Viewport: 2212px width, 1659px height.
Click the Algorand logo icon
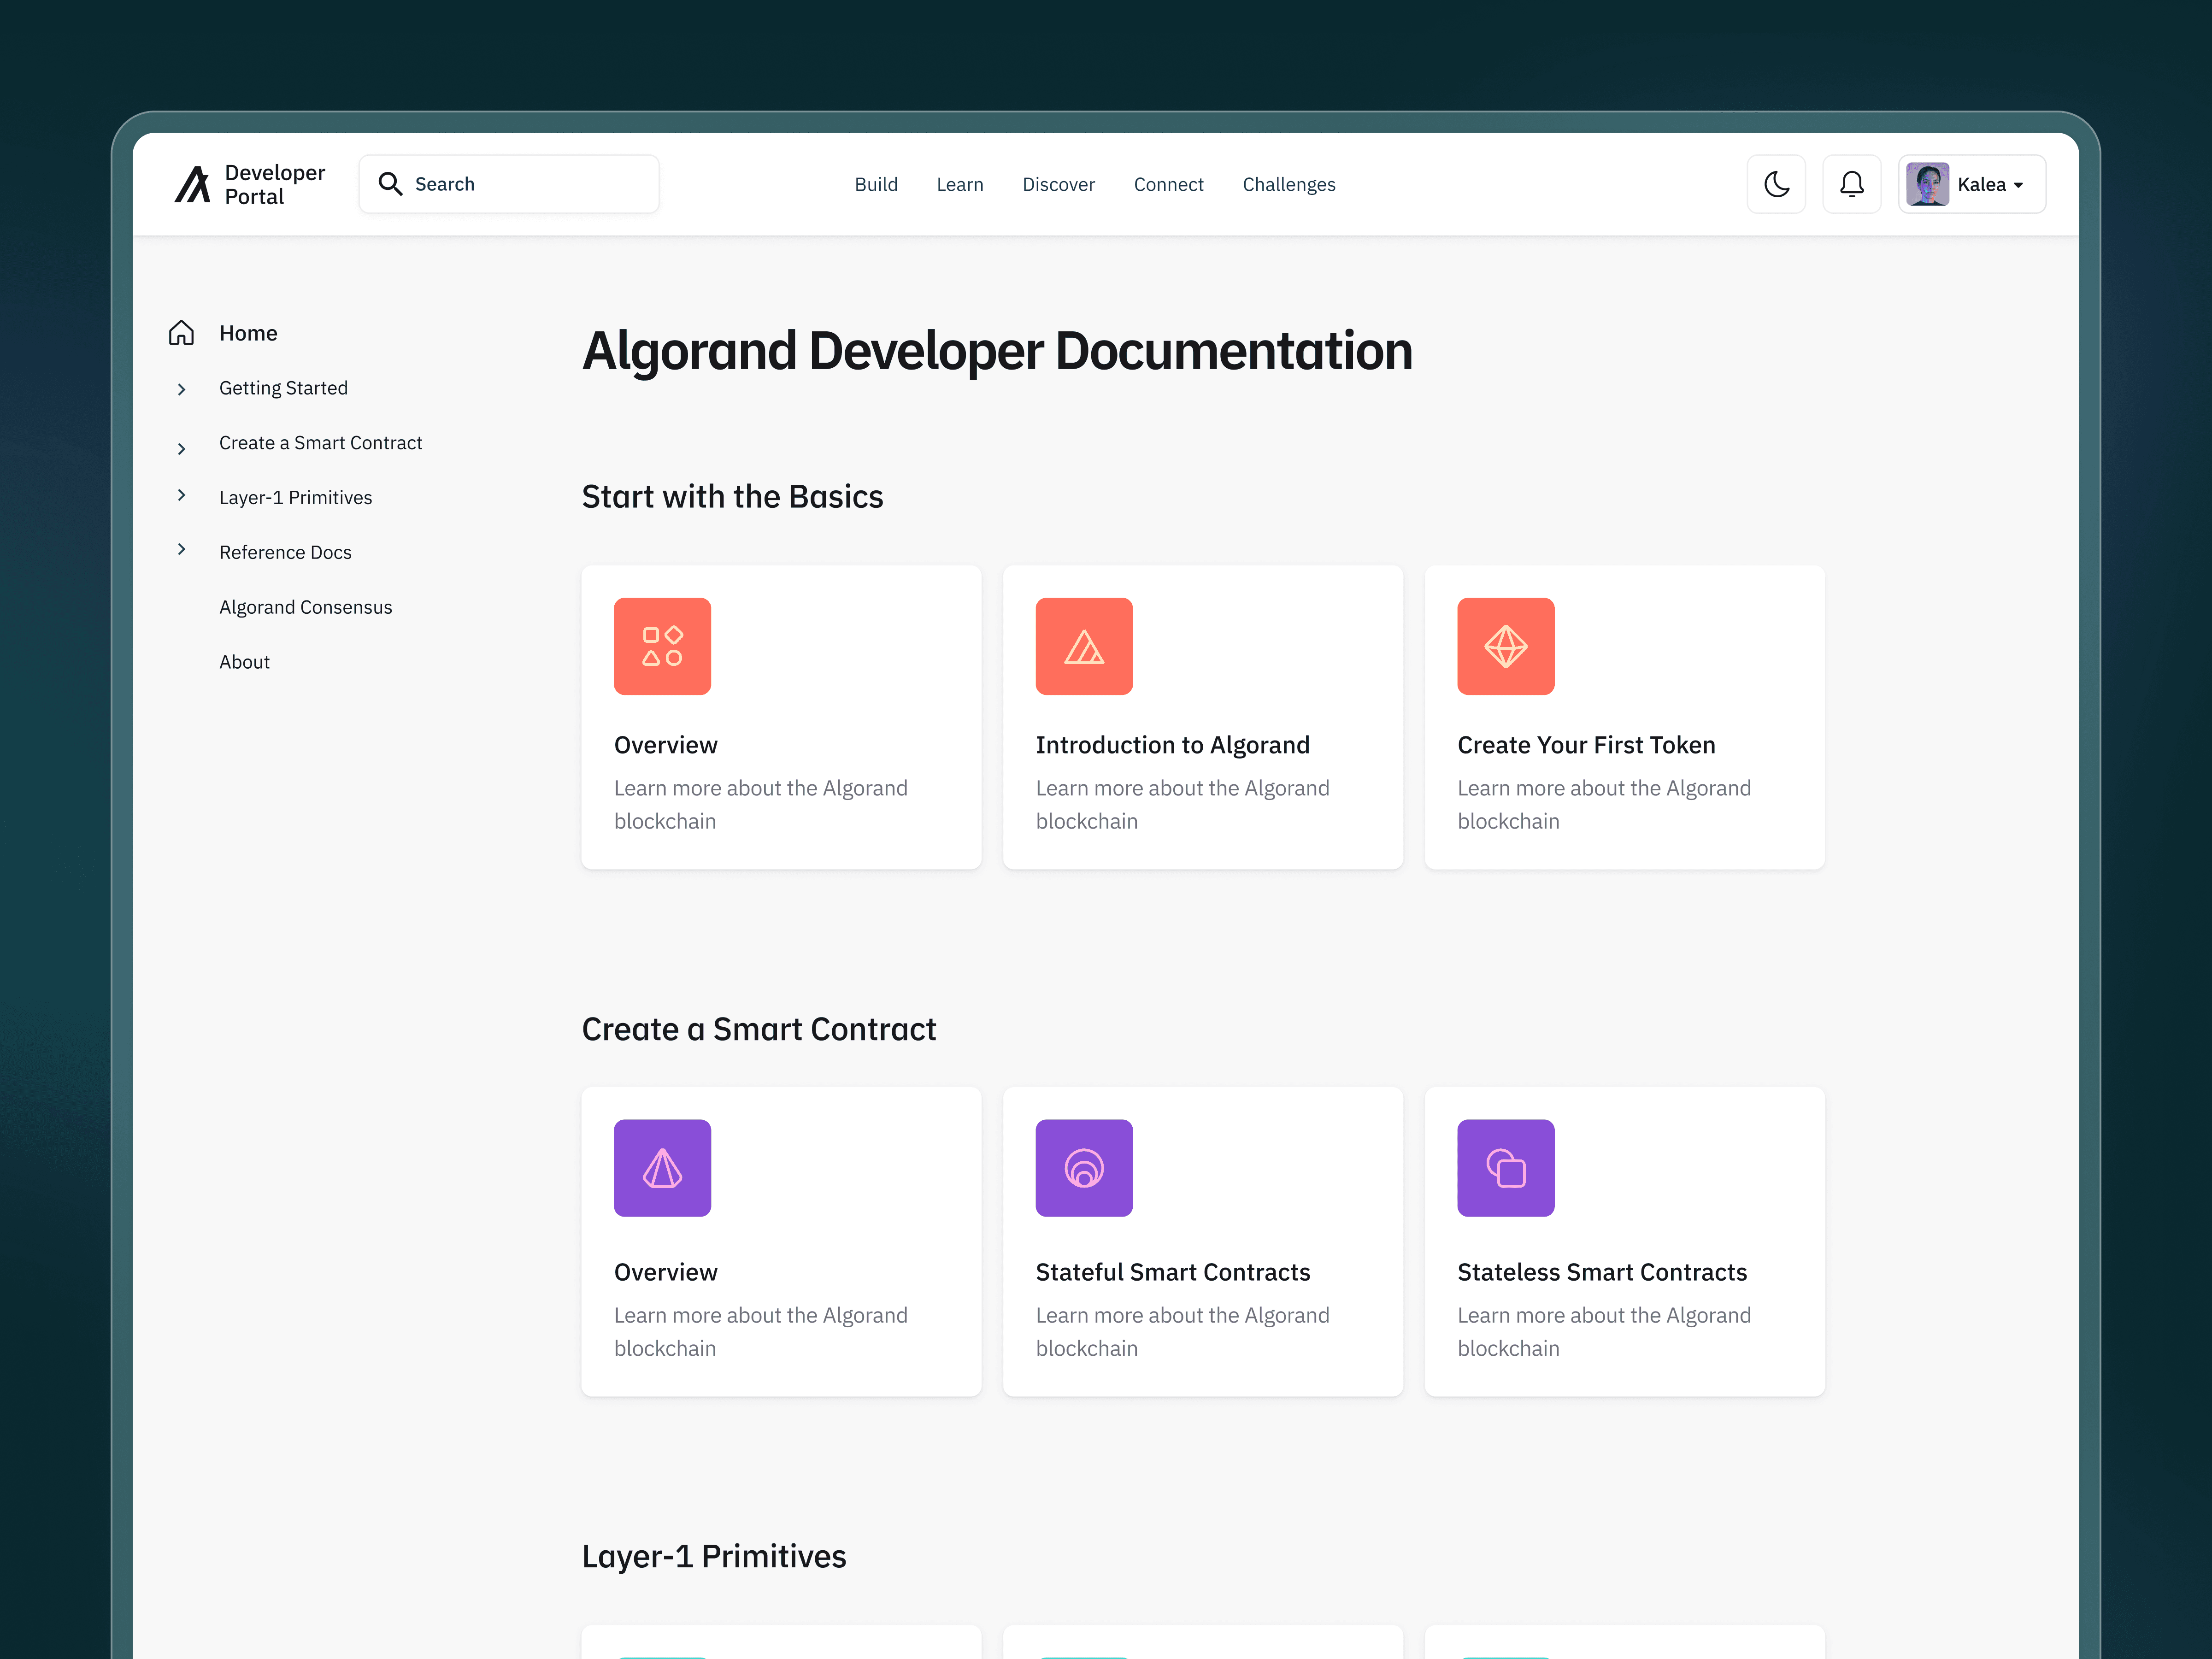(x=192, y=184)
